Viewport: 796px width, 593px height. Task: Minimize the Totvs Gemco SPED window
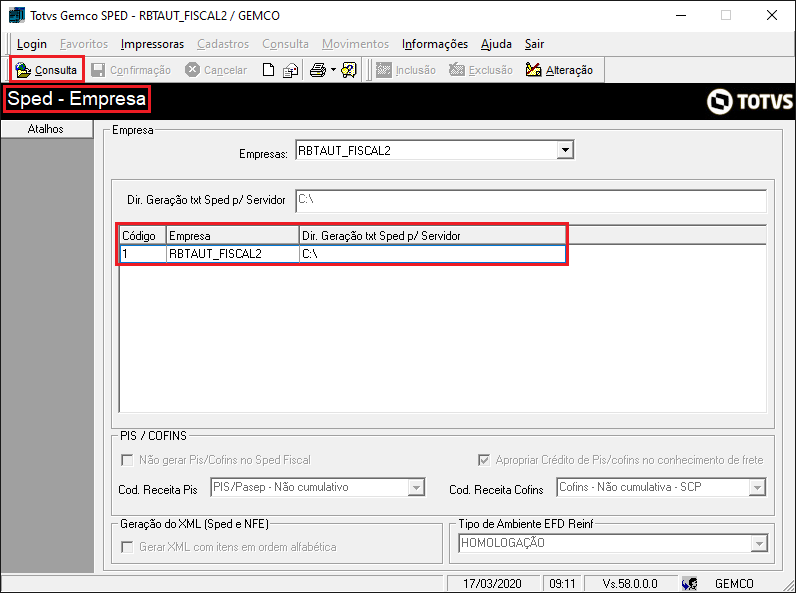(681, 15)
